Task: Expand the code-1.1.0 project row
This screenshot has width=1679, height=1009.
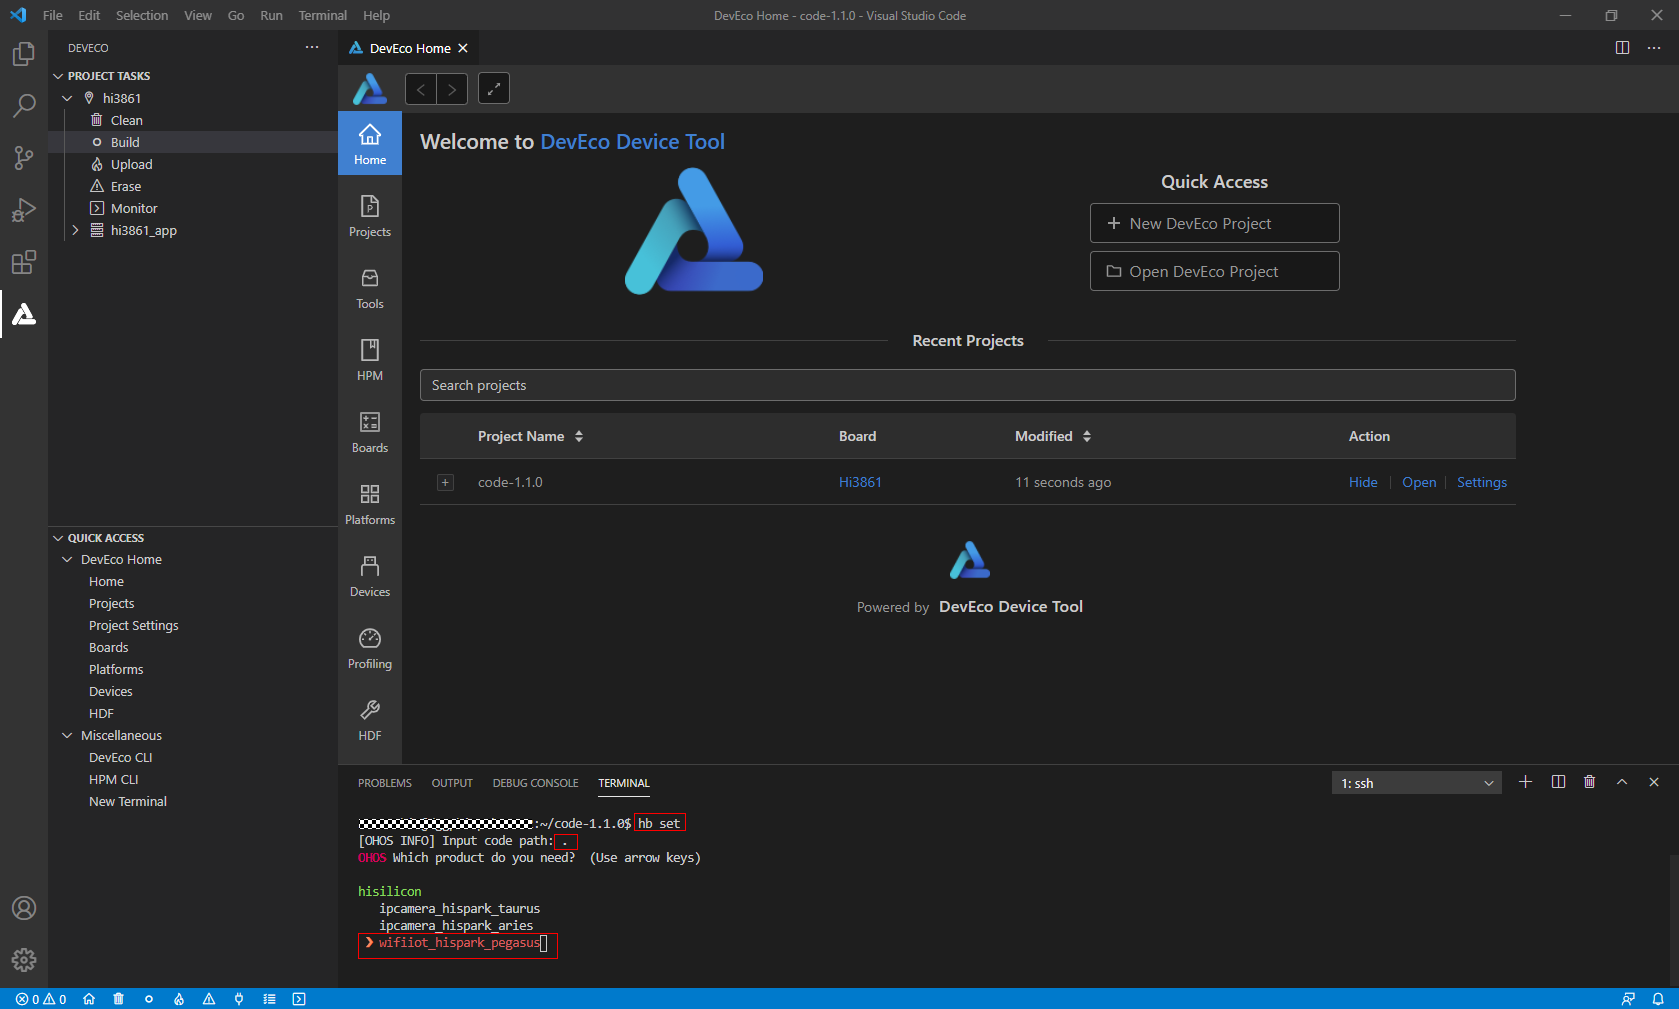Action: point(446,483)
